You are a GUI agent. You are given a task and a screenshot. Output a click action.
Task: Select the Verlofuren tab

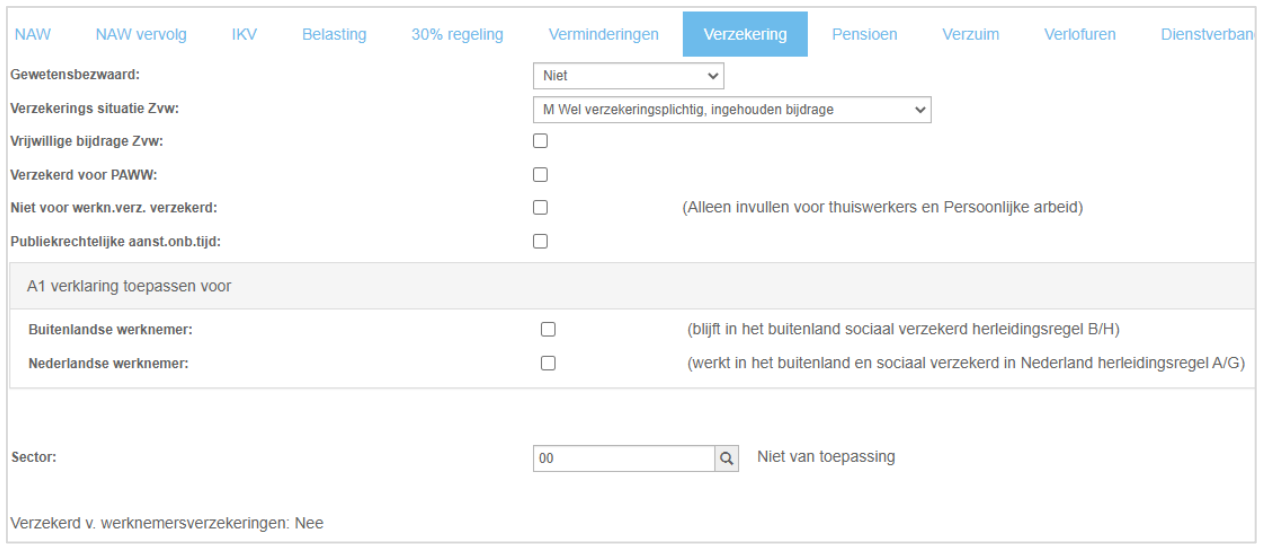click(1080, 34)
